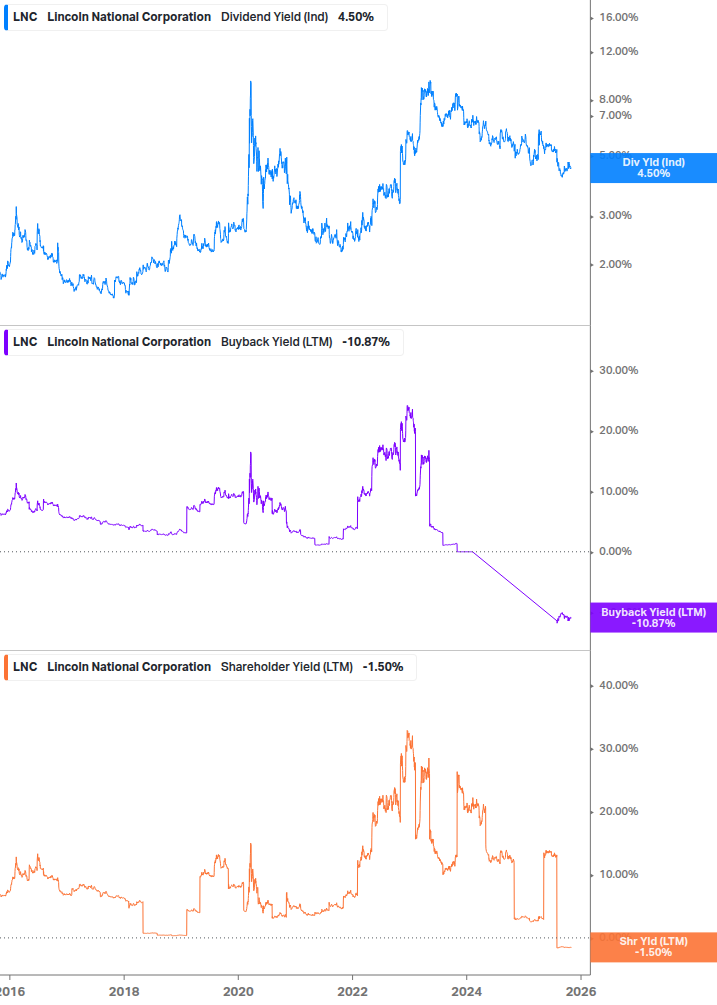The image size is (717, 1005).
Task: Click the orange color bar of shareholder legend
Action: (x=6, y=667)
